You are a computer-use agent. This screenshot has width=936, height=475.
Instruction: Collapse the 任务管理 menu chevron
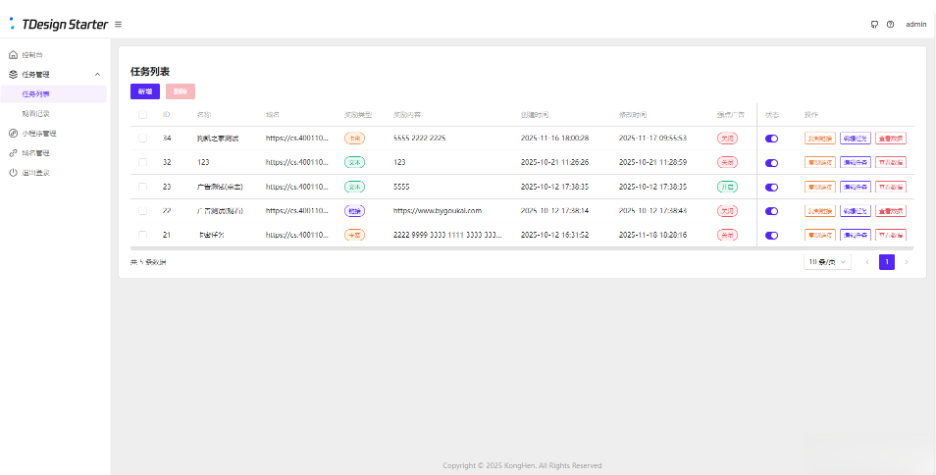coord(97,74)
